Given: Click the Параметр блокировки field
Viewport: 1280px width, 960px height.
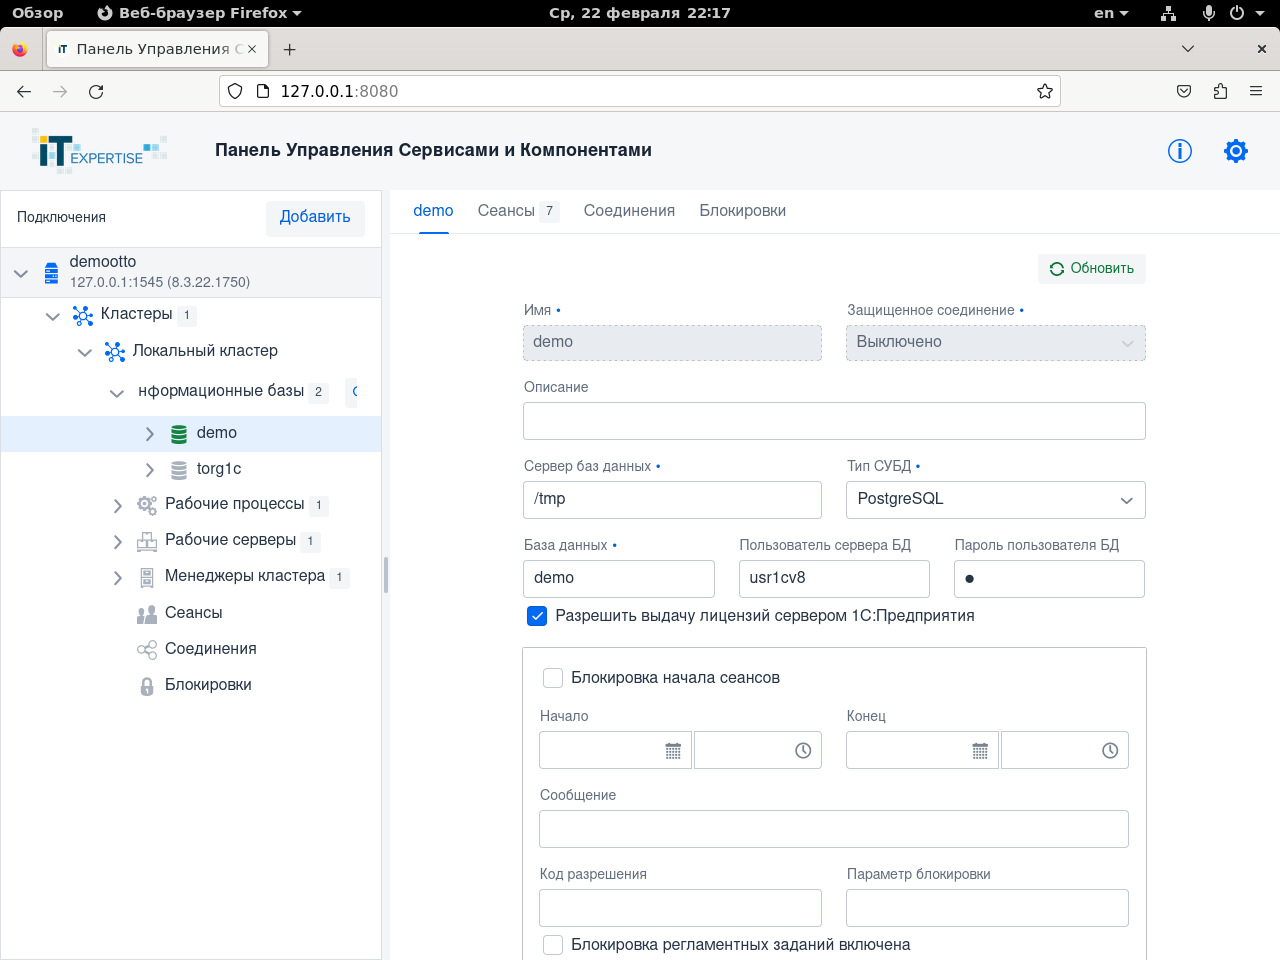Looking at the screenshot, I should pos(987,908).
